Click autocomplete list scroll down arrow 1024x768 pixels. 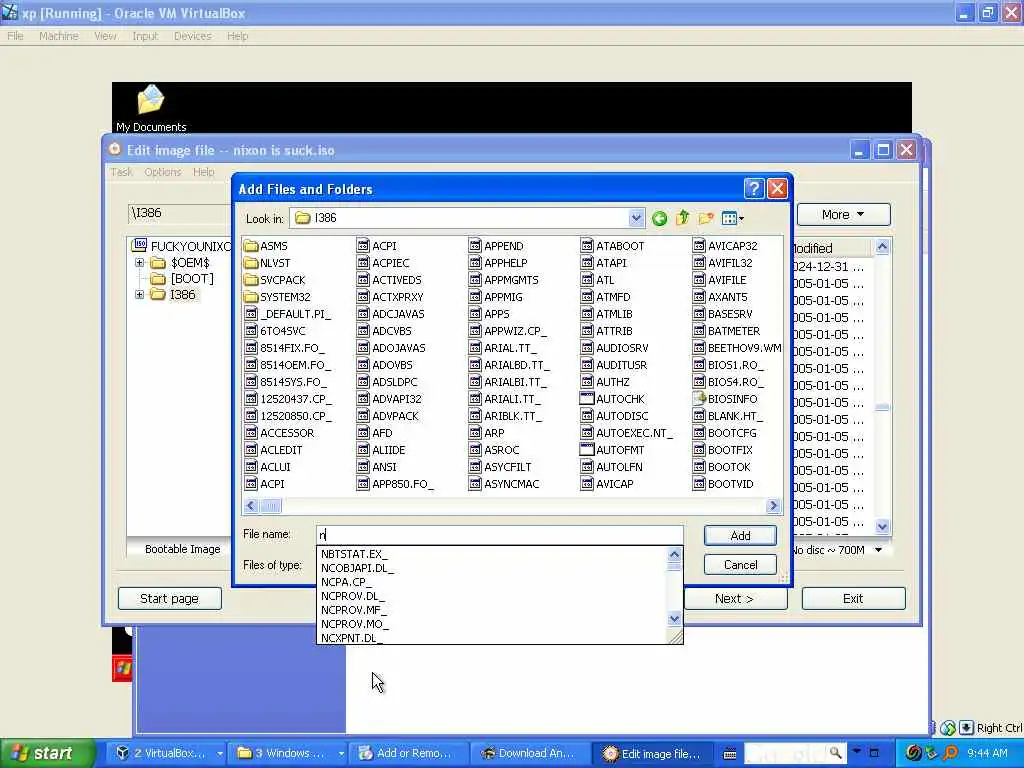(x=675, y=618)
